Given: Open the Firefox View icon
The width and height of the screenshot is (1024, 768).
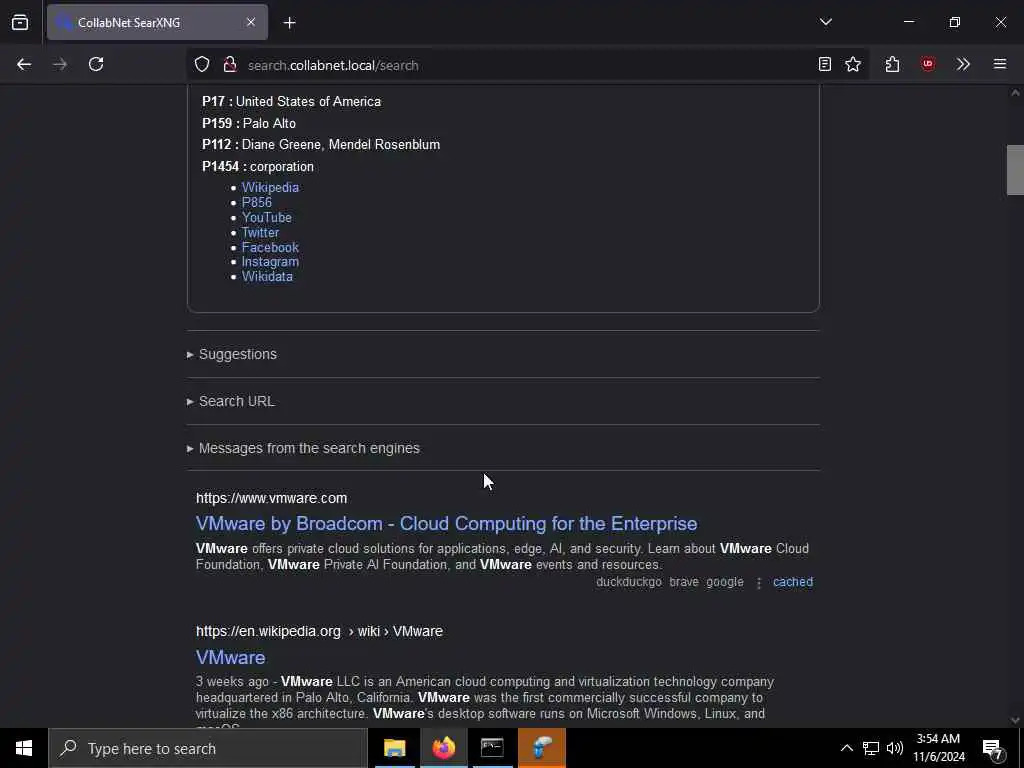Looking at the screenshot, I should (x=20, y=22).
